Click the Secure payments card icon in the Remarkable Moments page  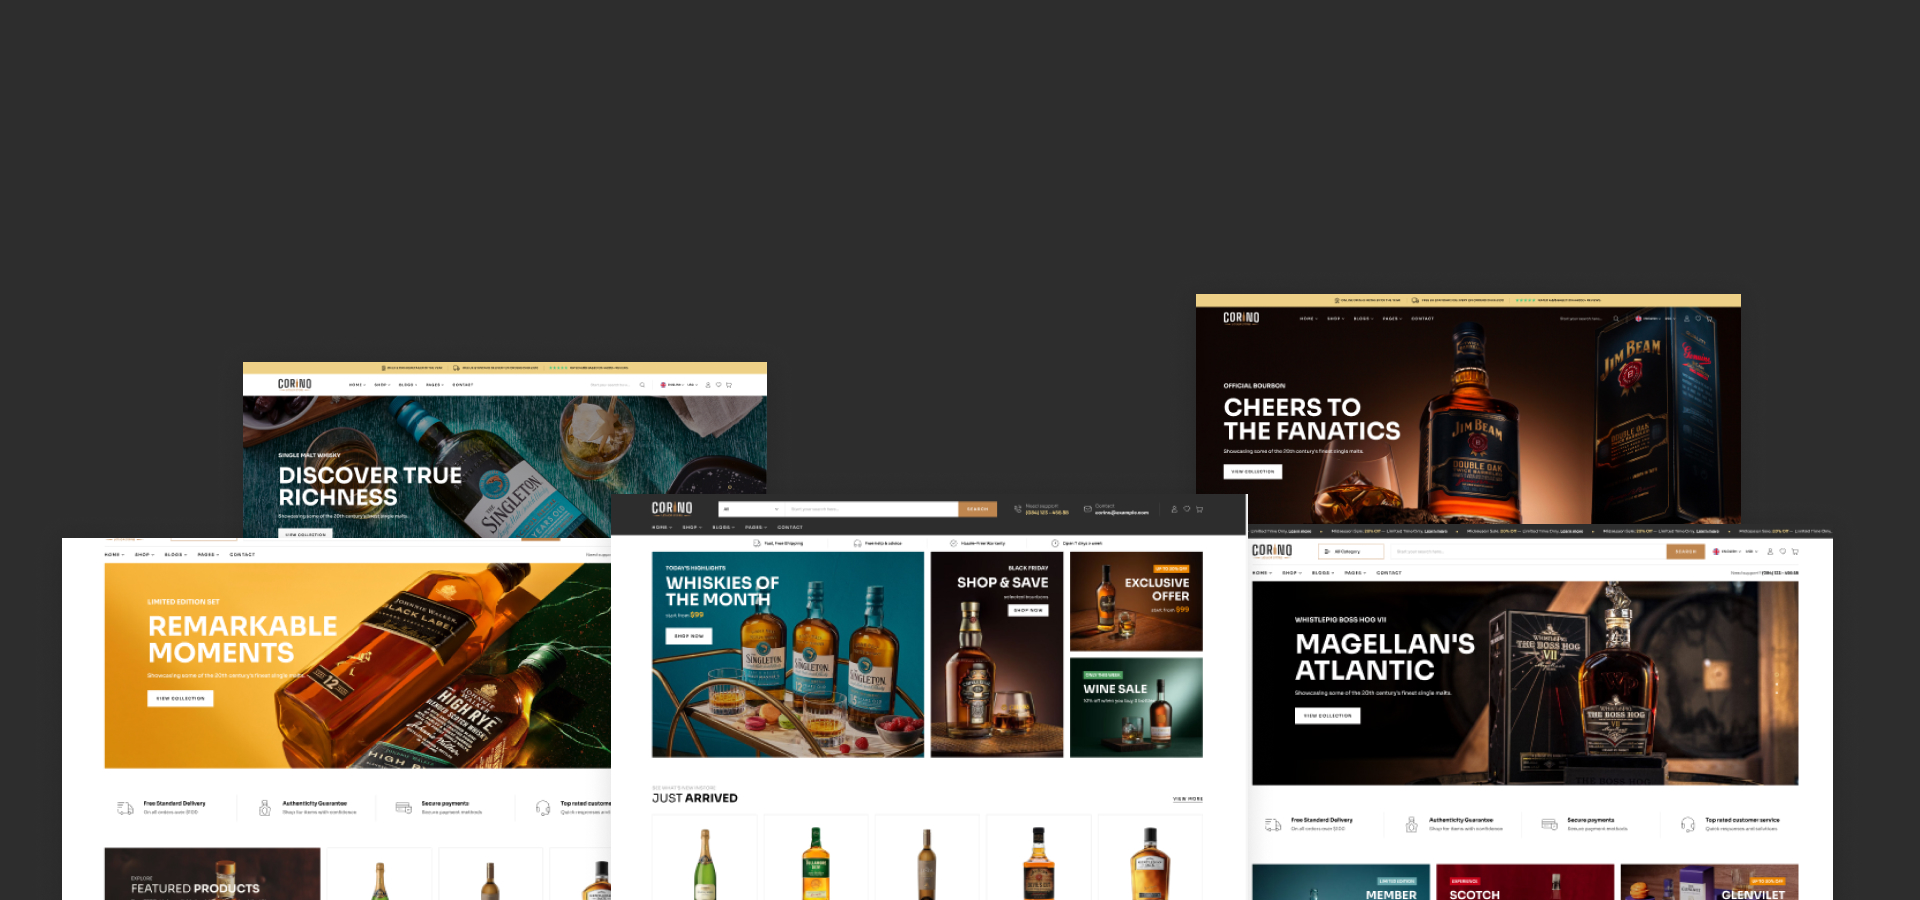(x=404, y=807)
